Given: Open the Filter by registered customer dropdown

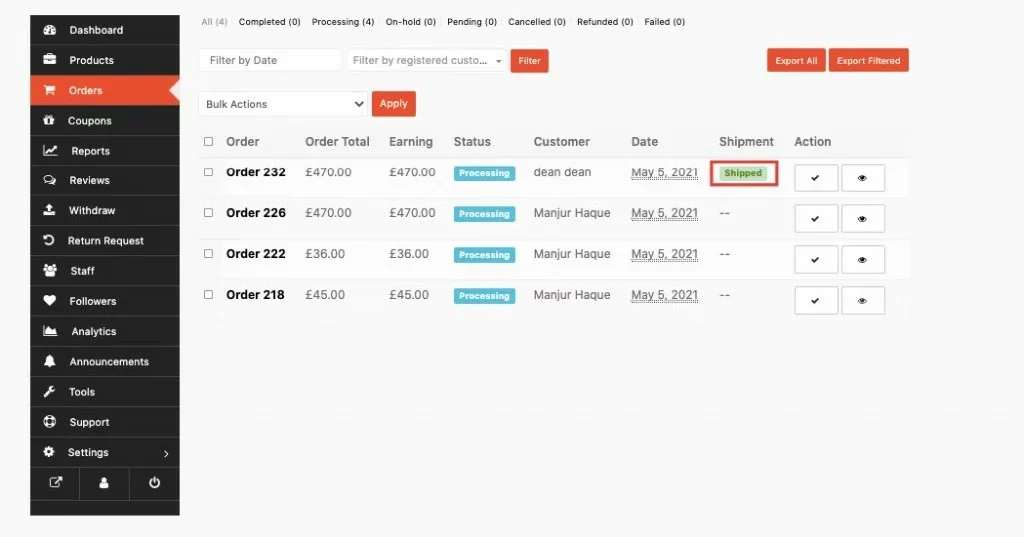Looking at the screenshot, I should click(427, 60).
